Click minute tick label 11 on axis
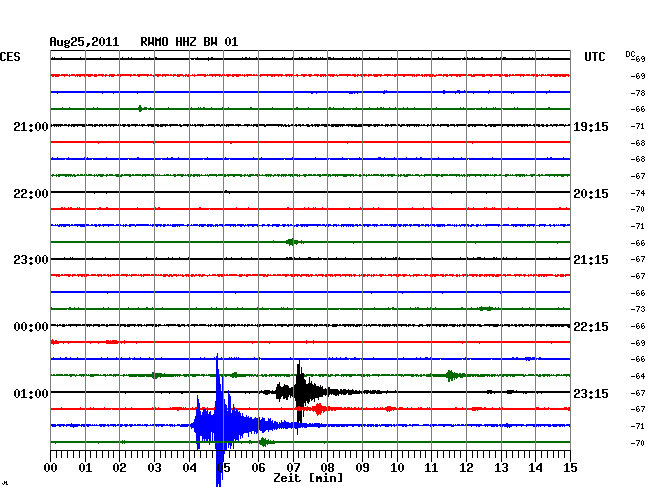 coord(432,467)
